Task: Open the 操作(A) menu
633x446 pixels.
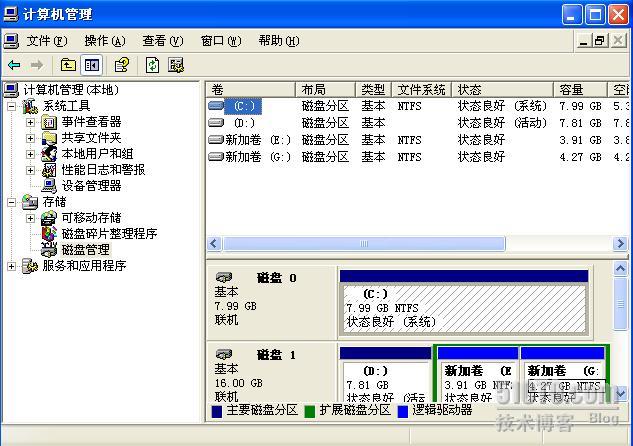Action: (105, 41)
